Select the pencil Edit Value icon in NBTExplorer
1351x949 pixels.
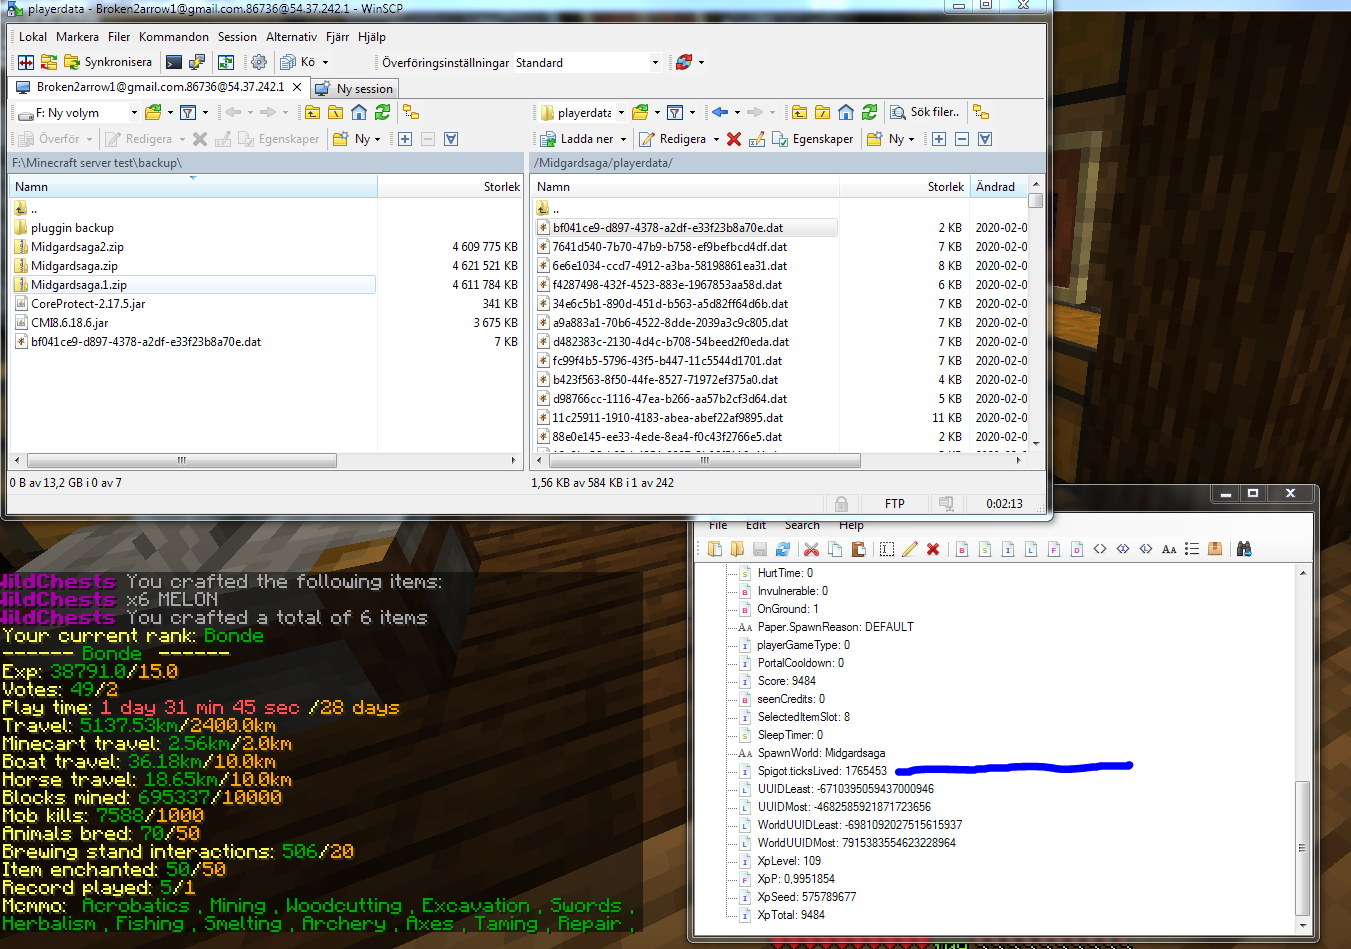[909, 548]
